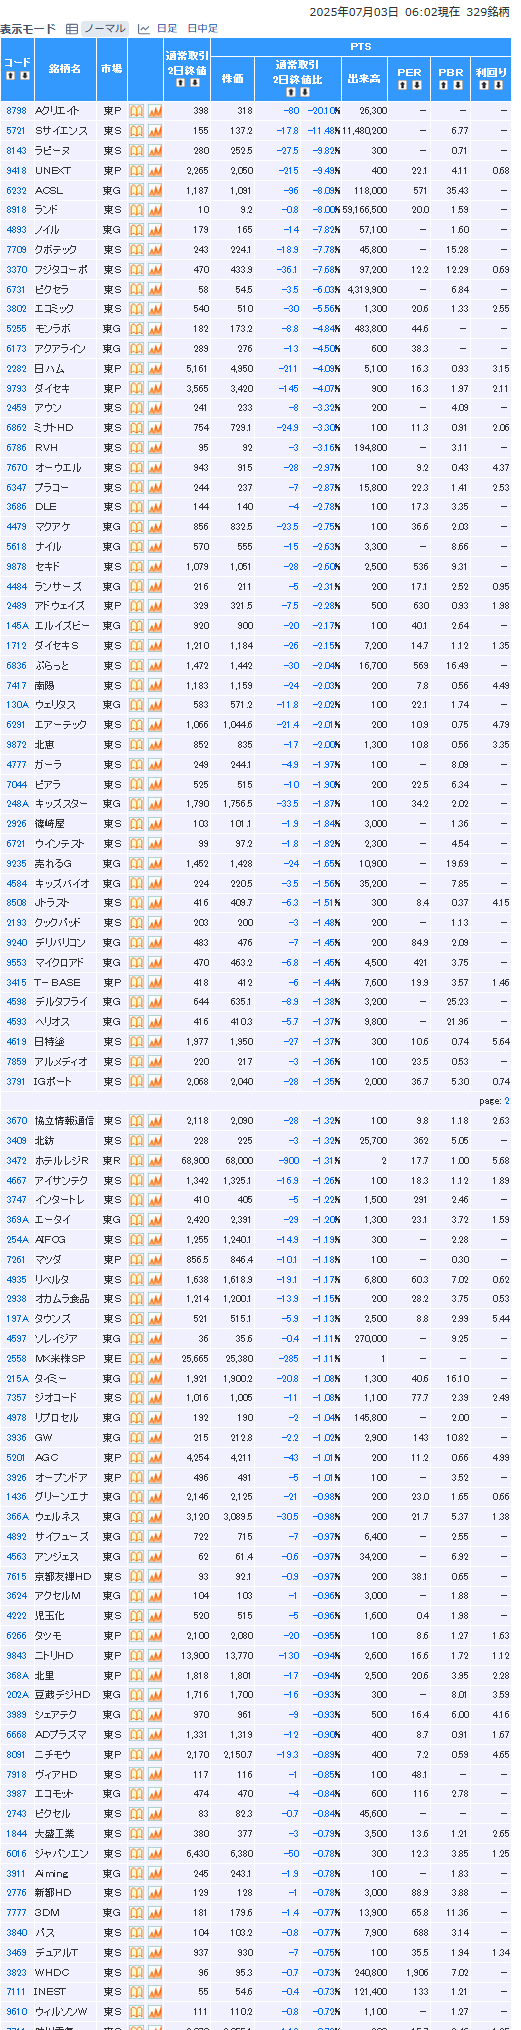Image resolution: width=521 pixels, height=2030 pixels.
Task: Click the stock name エルイズビー
Action: (62, 626)
